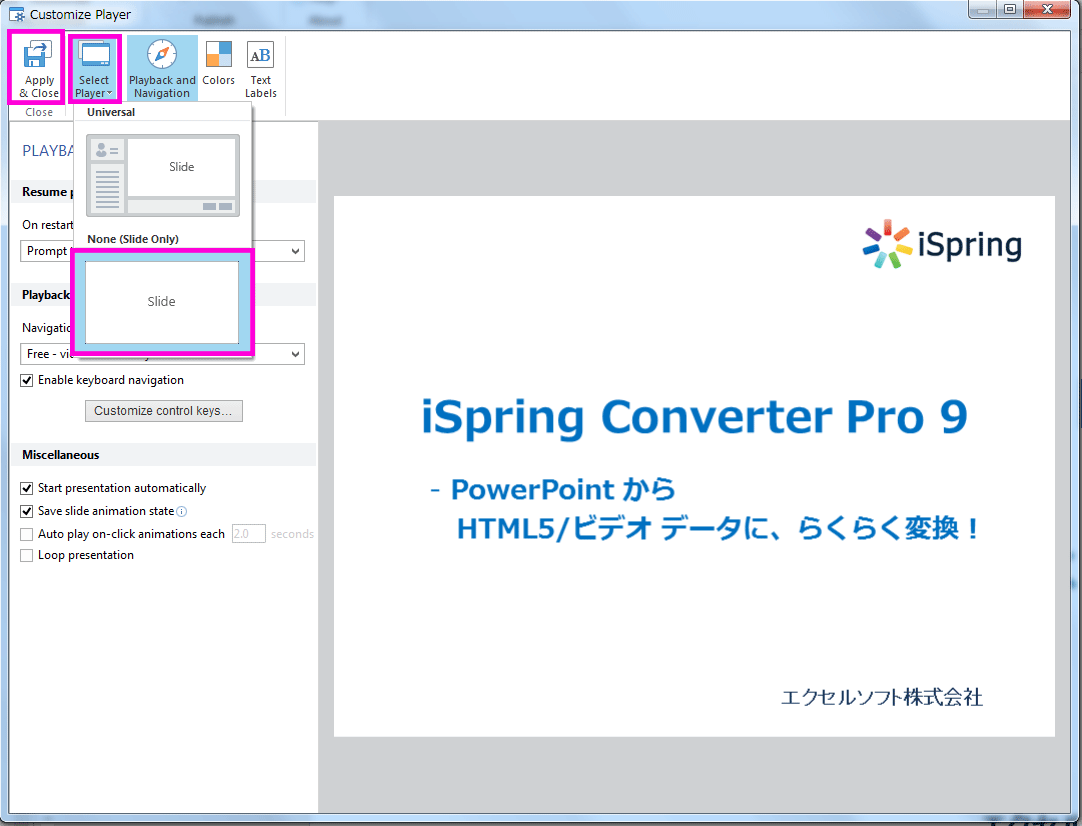Click the info icon next to Save slide animation state

pyautogui.click(x=181, y=511)
